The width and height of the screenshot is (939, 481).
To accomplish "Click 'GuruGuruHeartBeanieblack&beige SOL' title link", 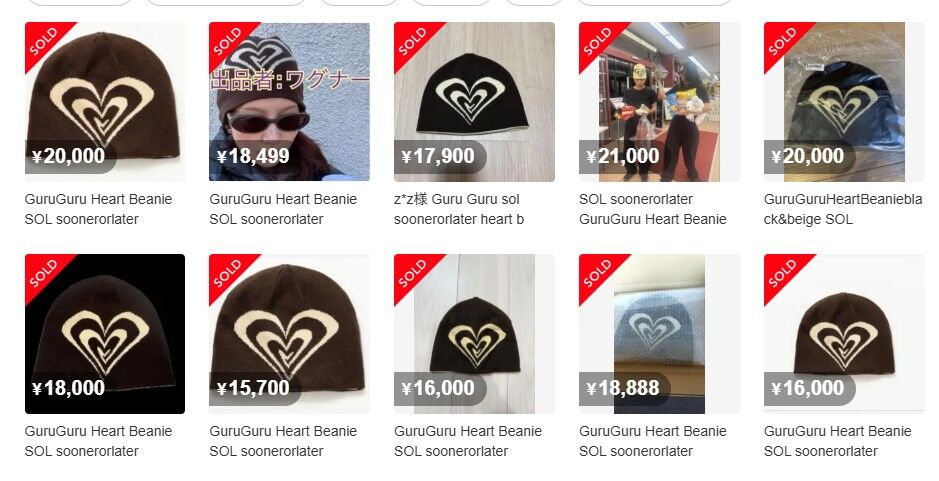I will 843,209.
